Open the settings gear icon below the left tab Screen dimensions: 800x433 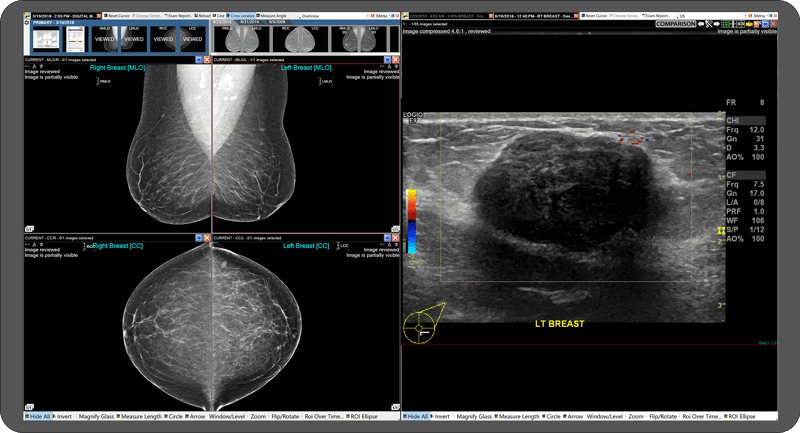[x=27, y=23]
